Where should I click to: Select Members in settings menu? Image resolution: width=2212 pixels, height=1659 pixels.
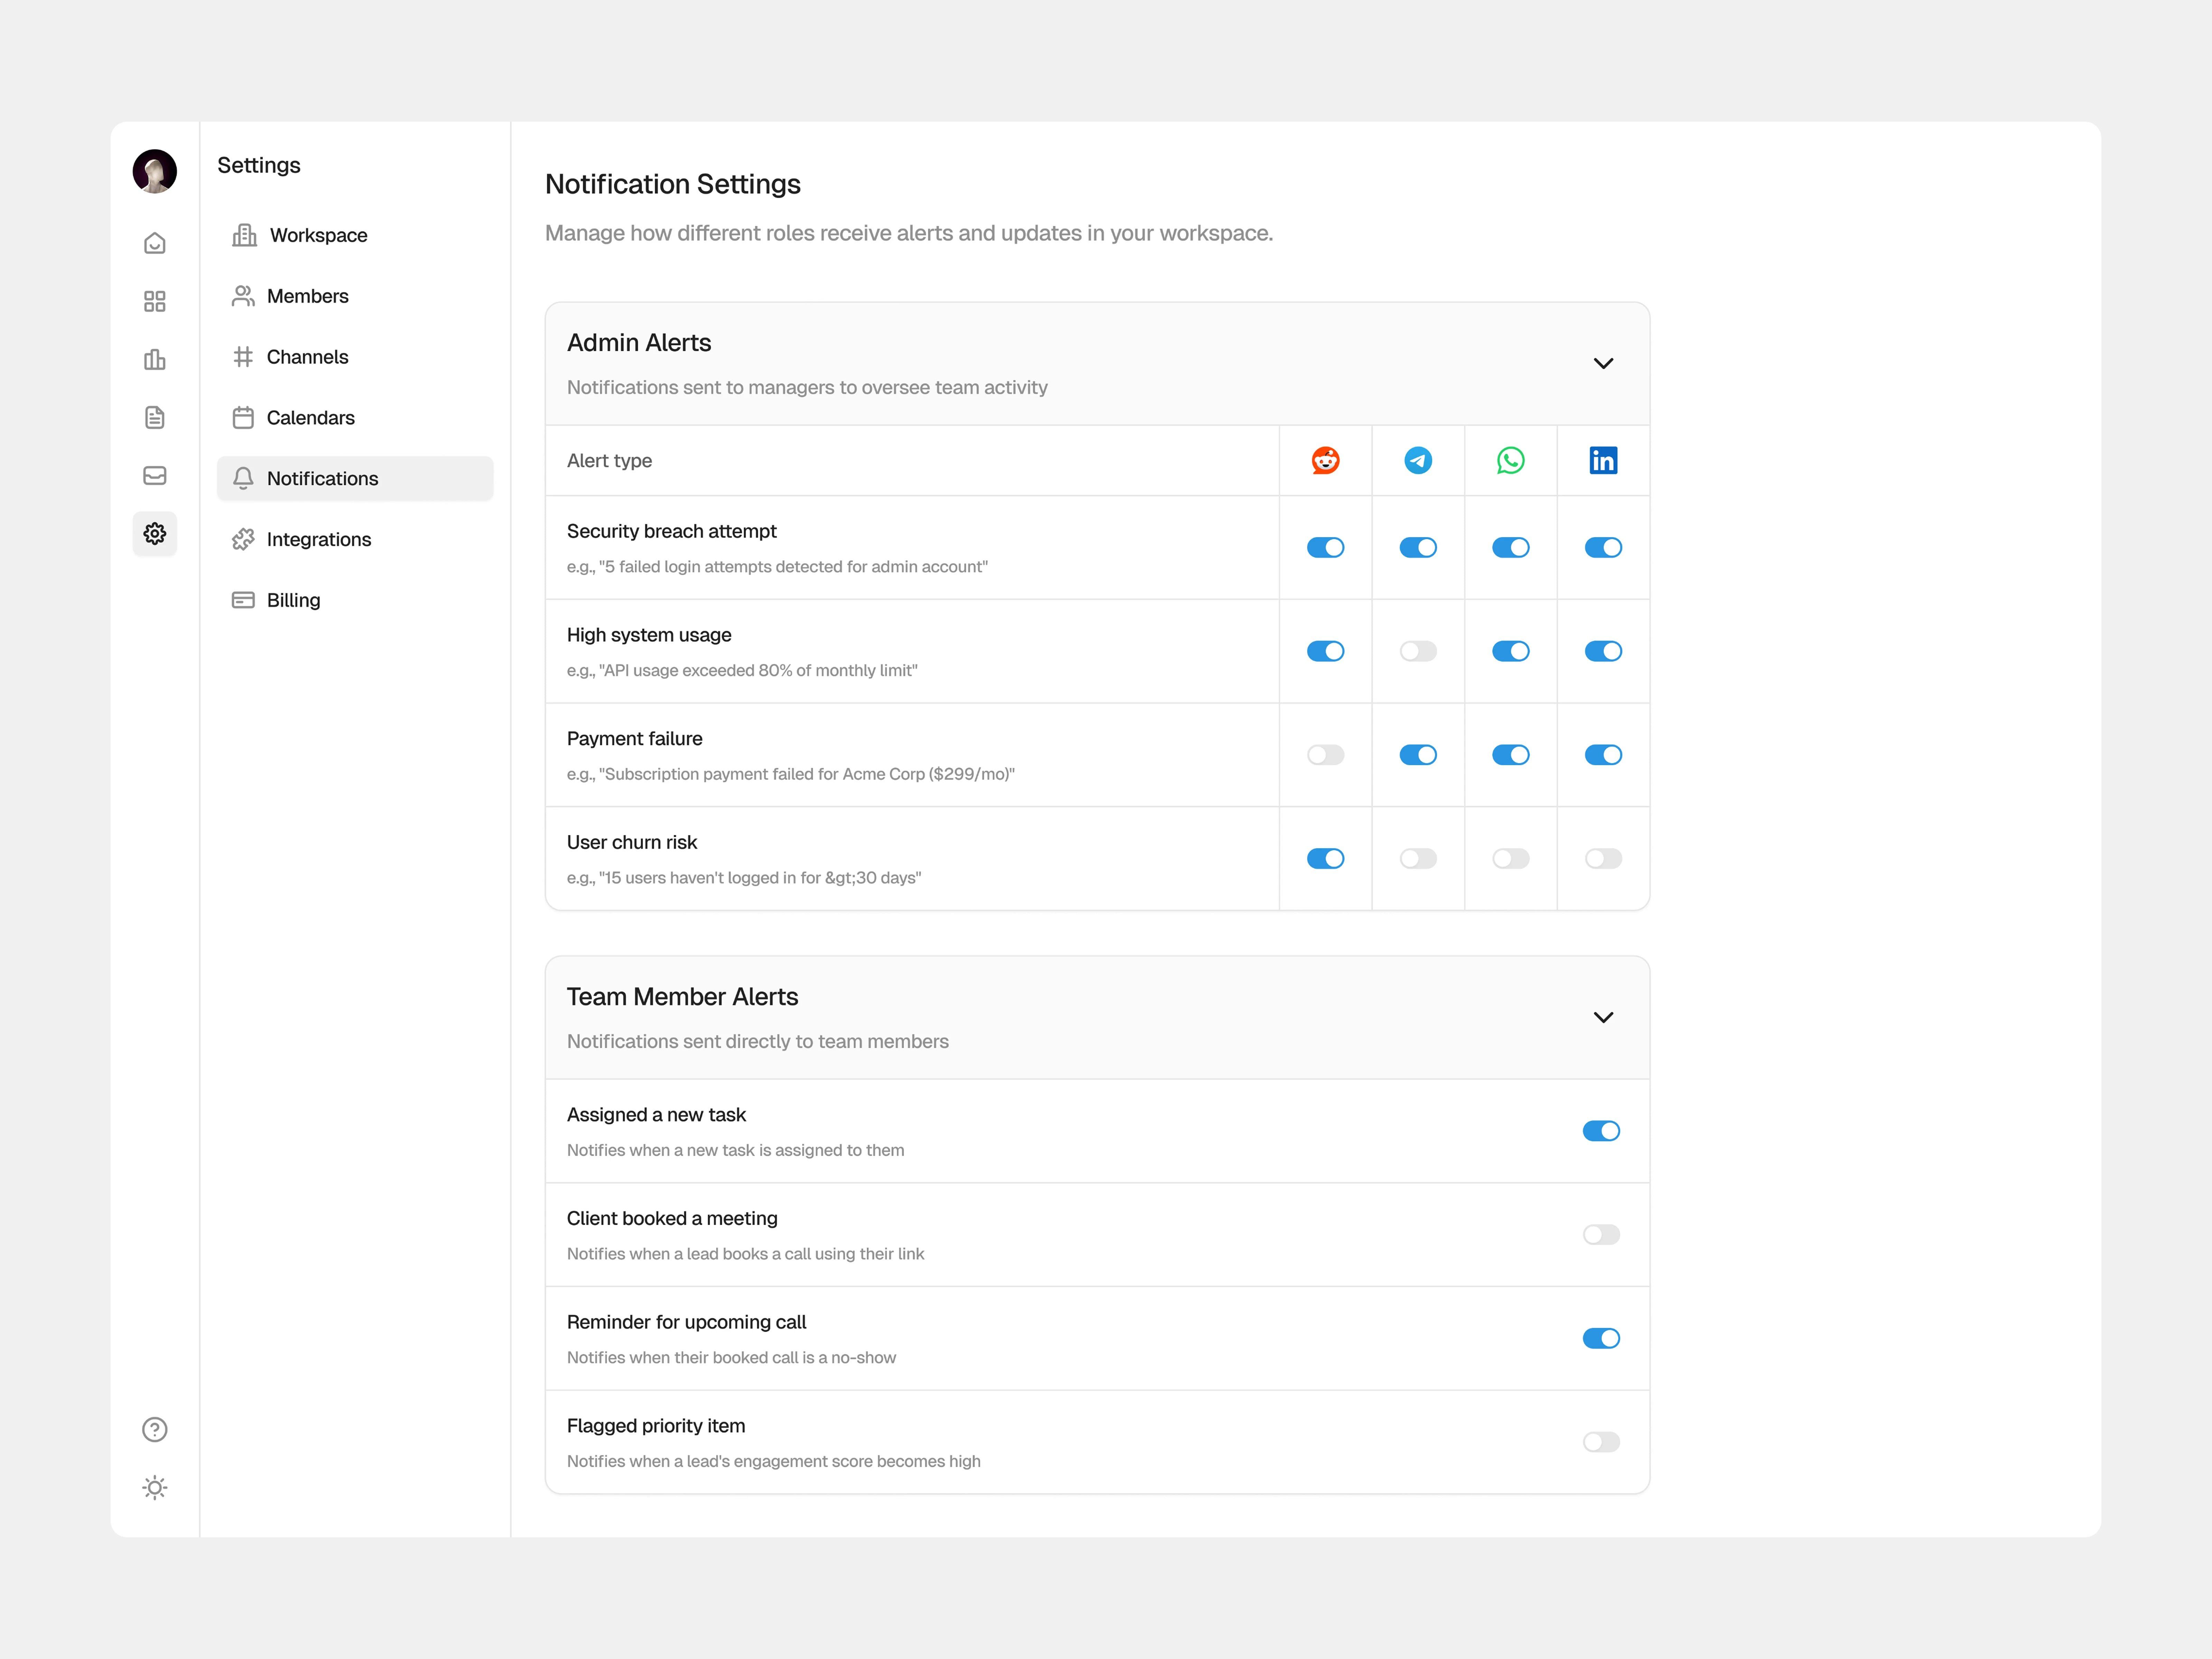tap(307, 296)
